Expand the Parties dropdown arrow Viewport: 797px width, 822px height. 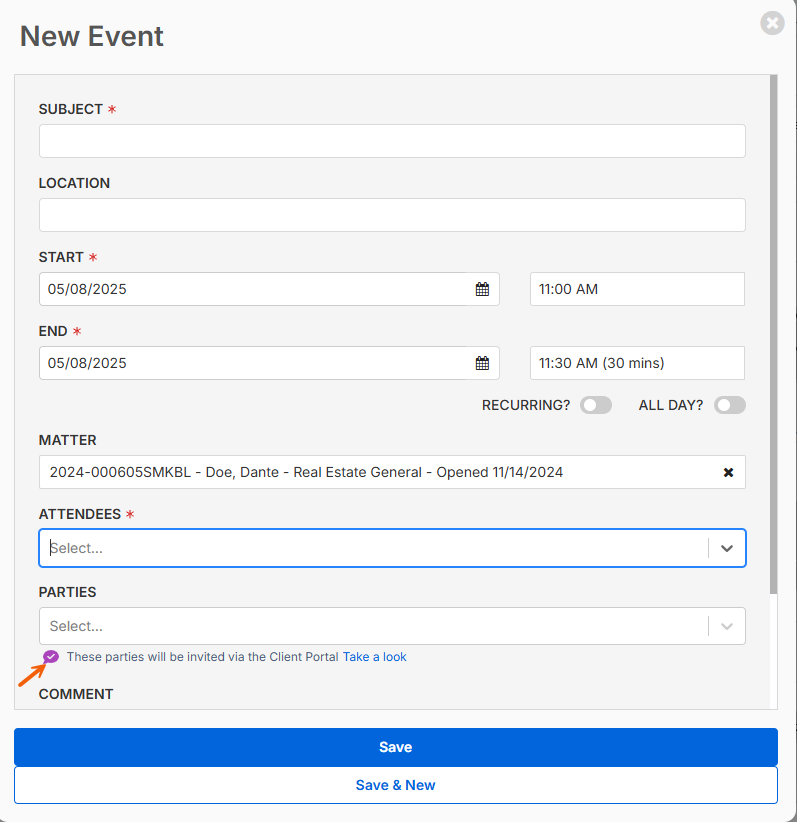pyautogui.click(x=726, y=626)
